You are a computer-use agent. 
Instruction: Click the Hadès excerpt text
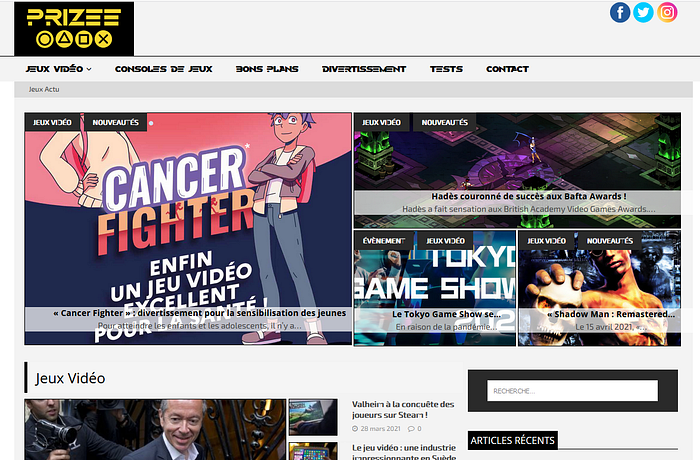529,209
